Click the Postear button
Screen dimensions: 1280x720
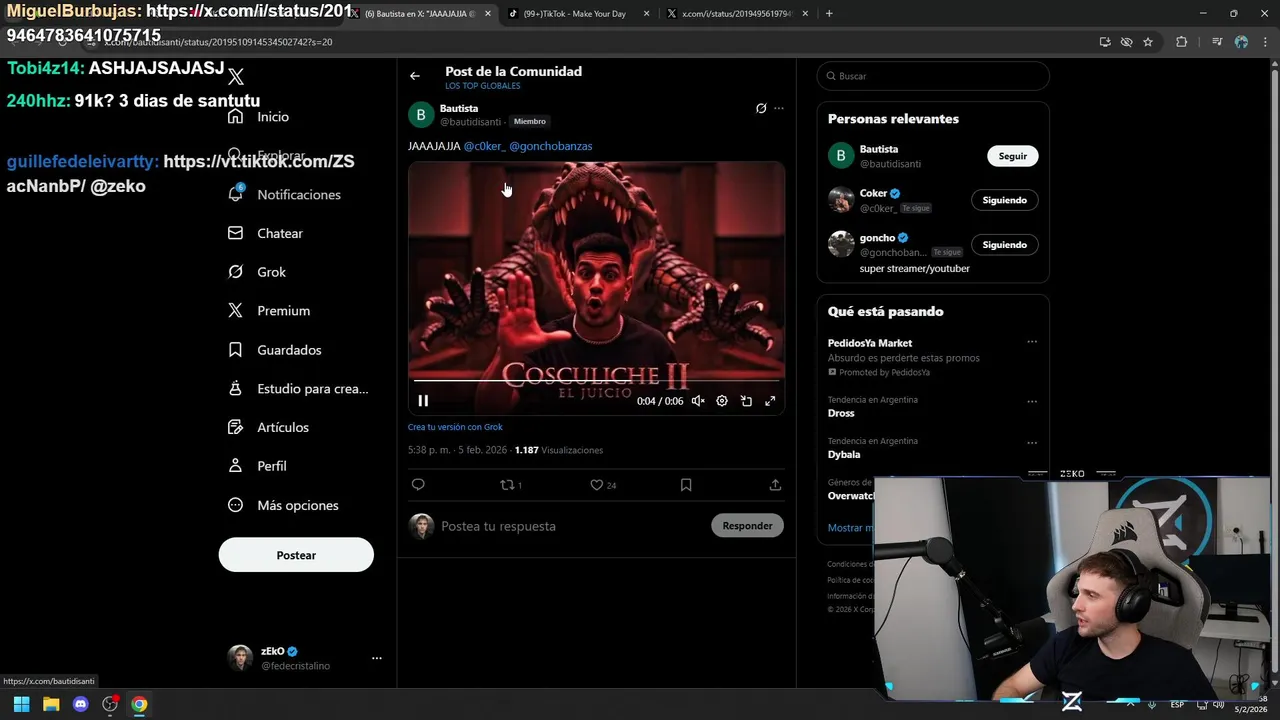[296, 555]
